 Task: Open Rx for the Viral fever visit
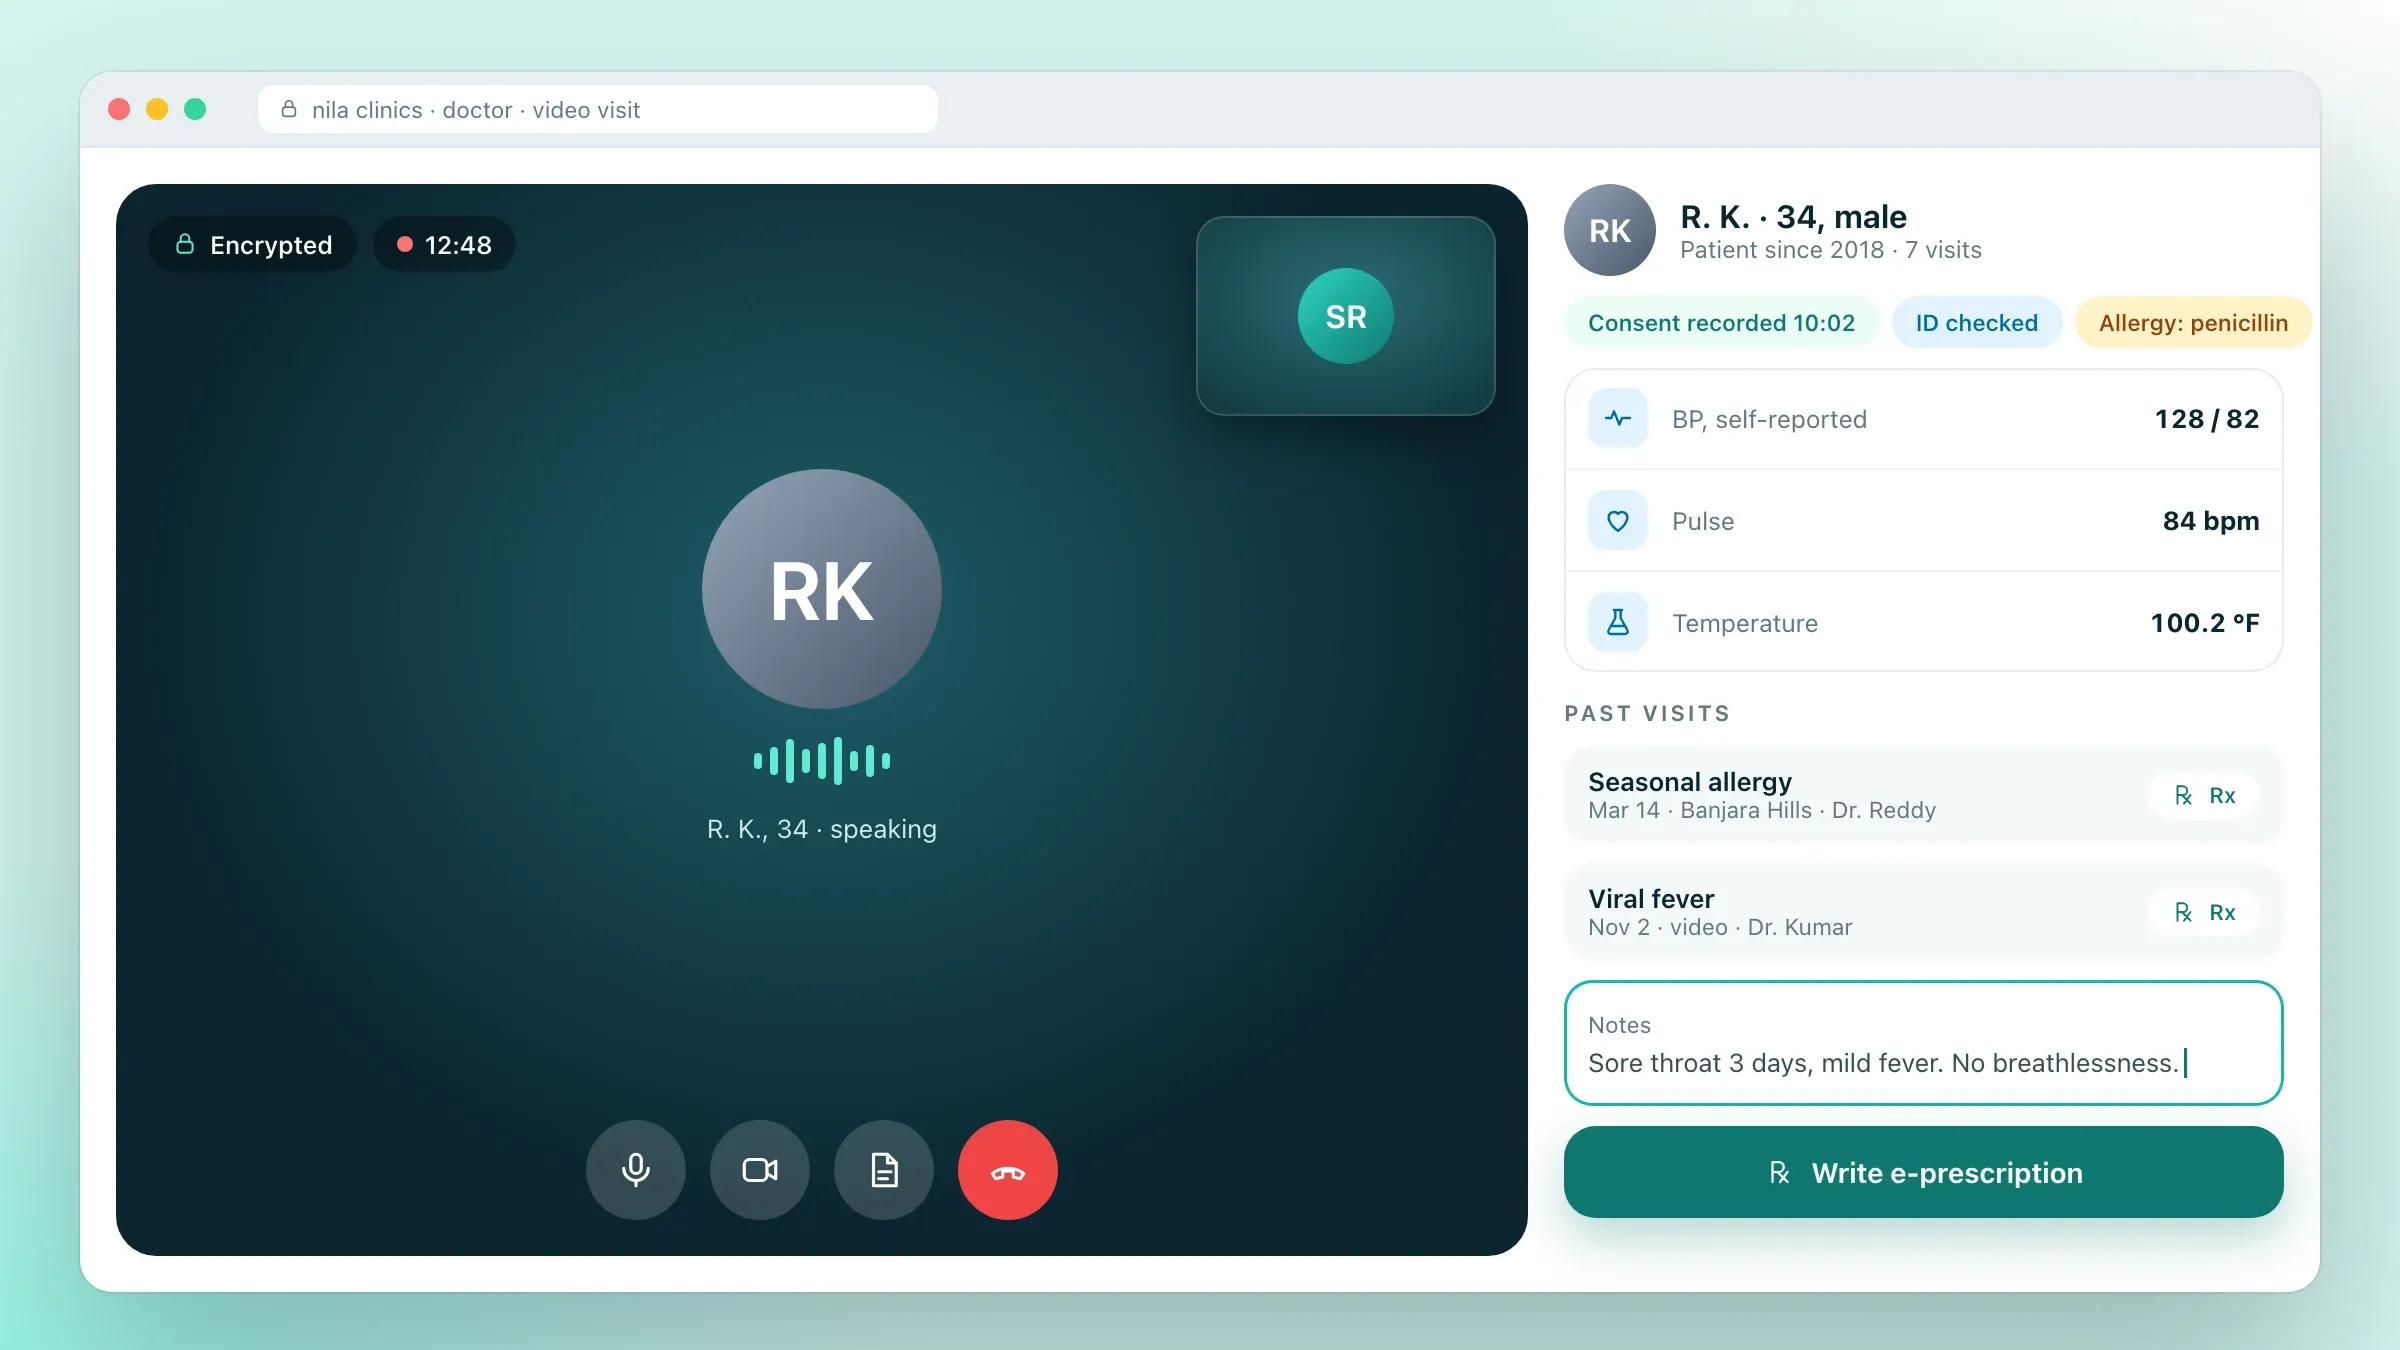[x=2204, y=912]
